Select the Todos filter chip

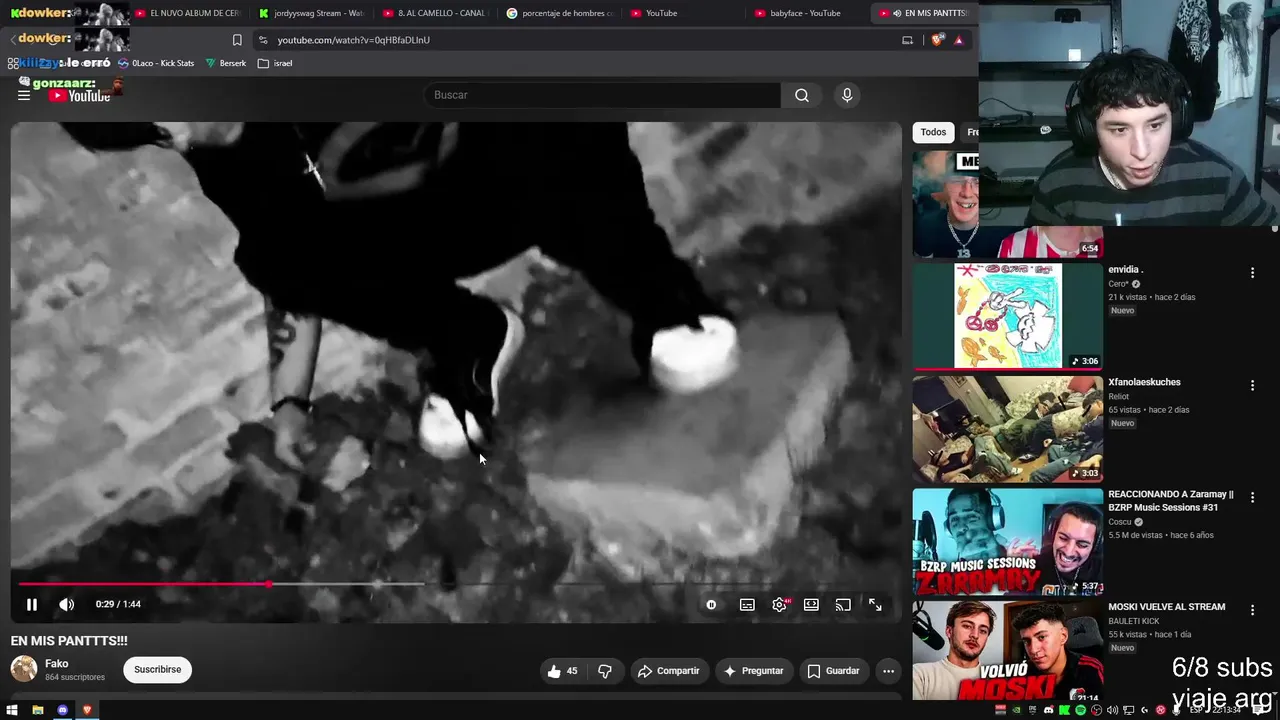coord(933,132)
